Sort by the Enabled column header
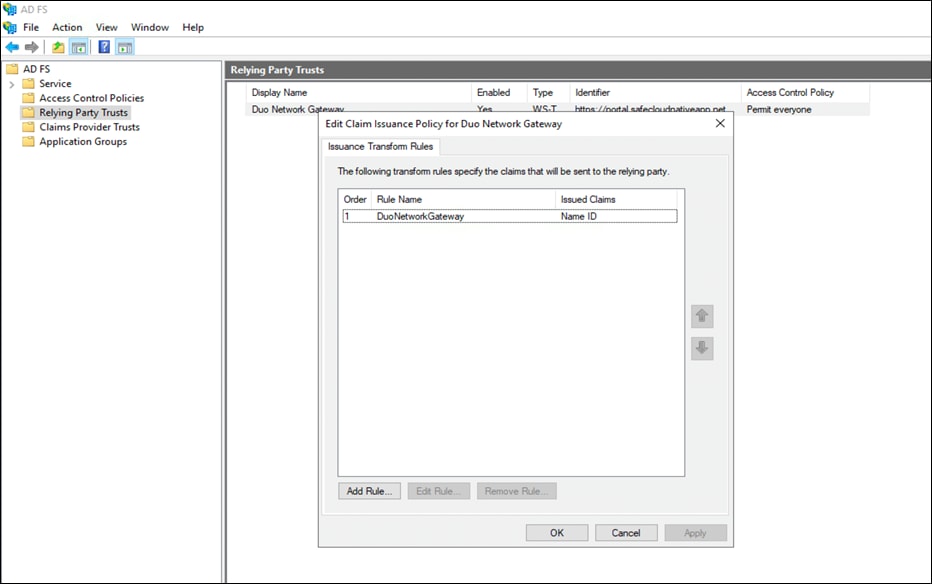The width and height of the screenshot is (932, 584). tap(499, 93)
